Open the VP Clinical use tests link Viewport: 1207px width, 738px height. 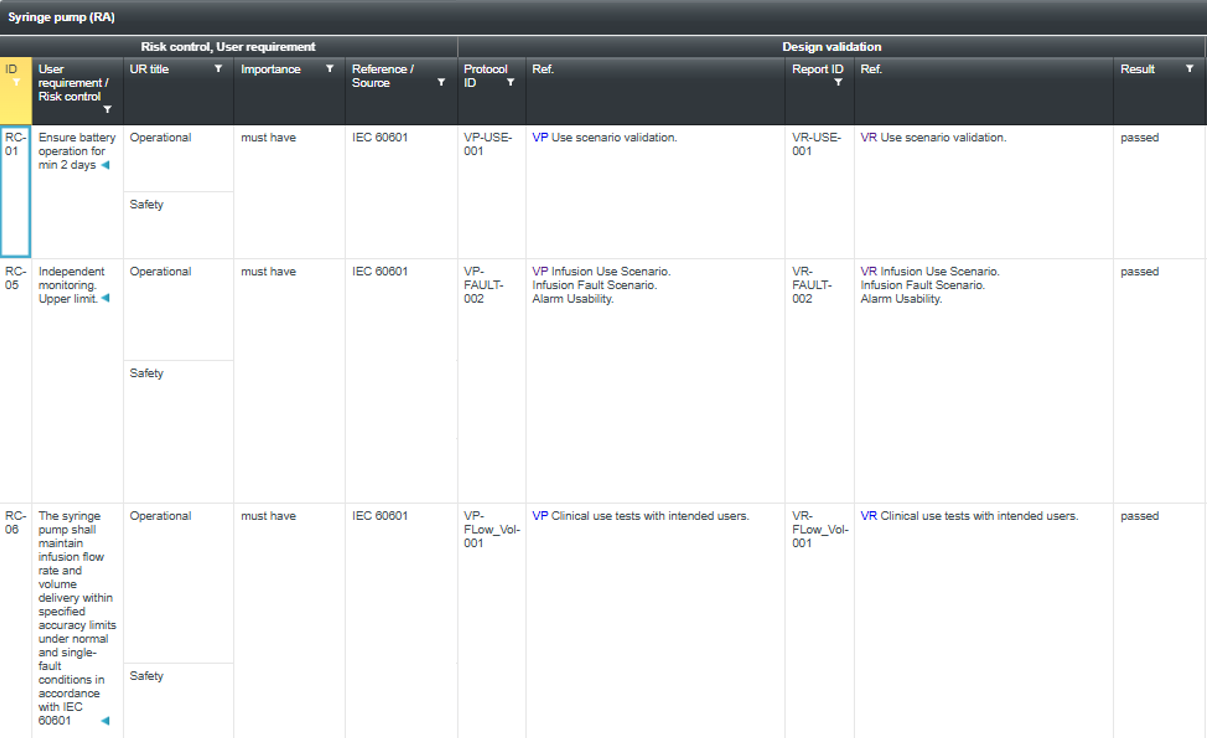coord(540,517)
